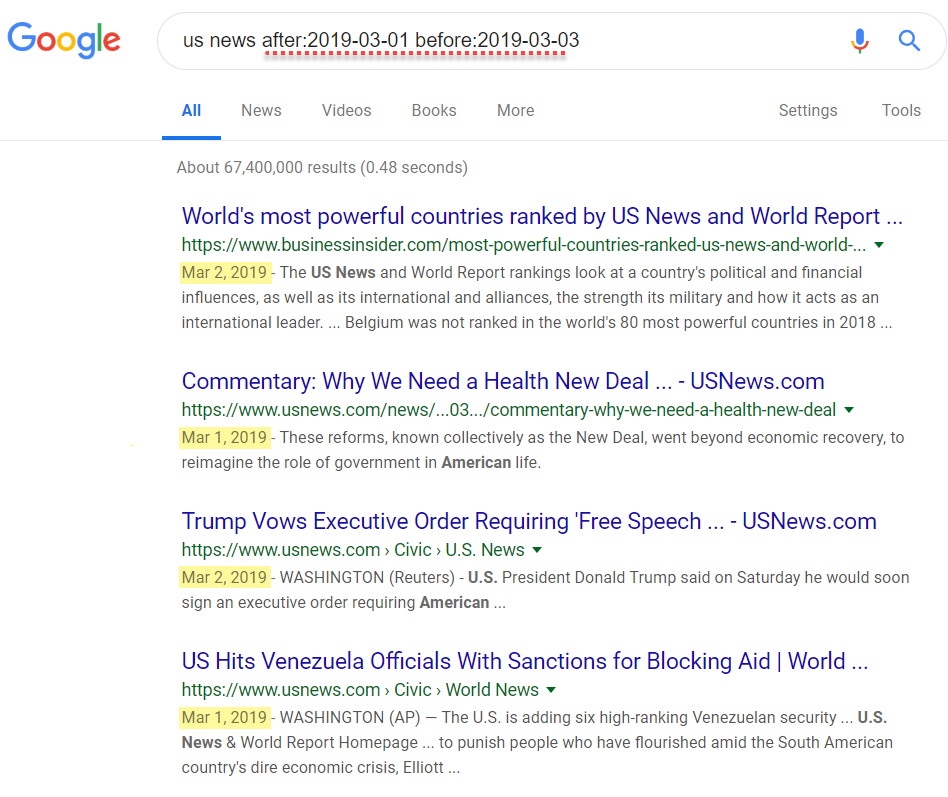
Task: Expand dropdown arrow next to World News breadcrumb
Action: (551, 690)
